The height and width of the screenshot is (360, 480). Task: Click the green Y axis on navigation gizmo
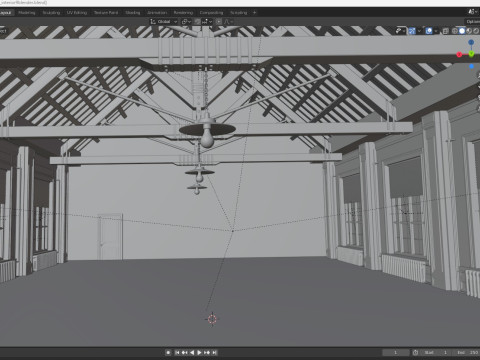(x=471, y=54)
